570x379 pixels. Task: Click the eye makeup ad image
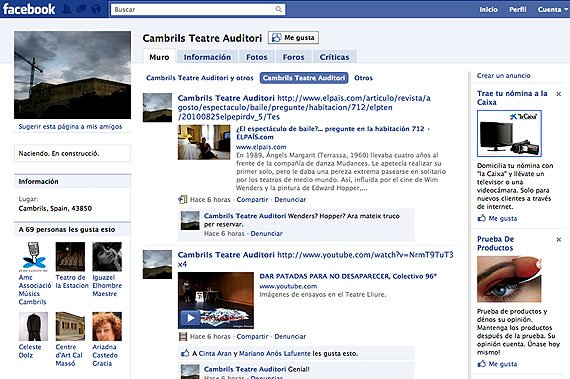tap(509, 279)
